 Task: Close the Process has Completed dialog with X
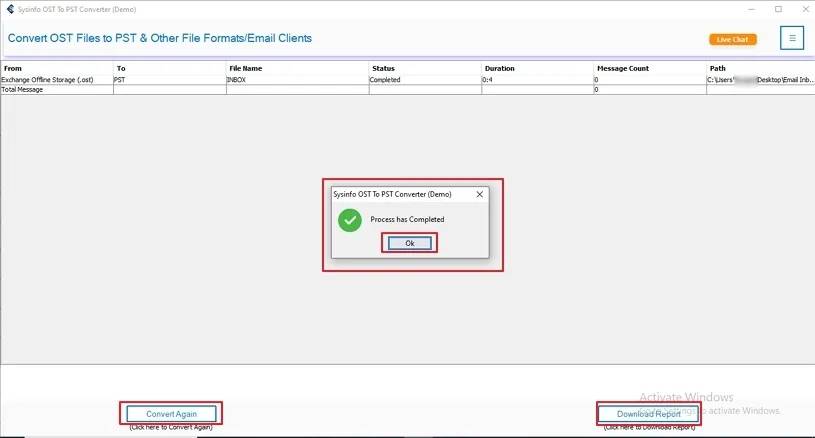pyautogui.click(x=480, y=194)
